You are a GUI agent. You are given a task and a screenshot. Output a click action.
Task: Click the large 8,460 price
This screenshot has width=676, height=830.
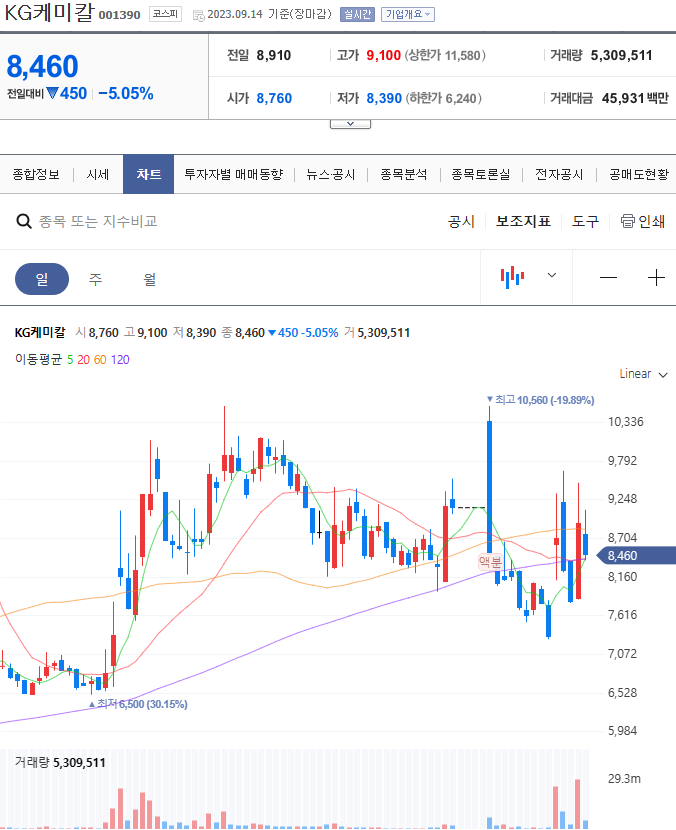[x=42, y=67]
